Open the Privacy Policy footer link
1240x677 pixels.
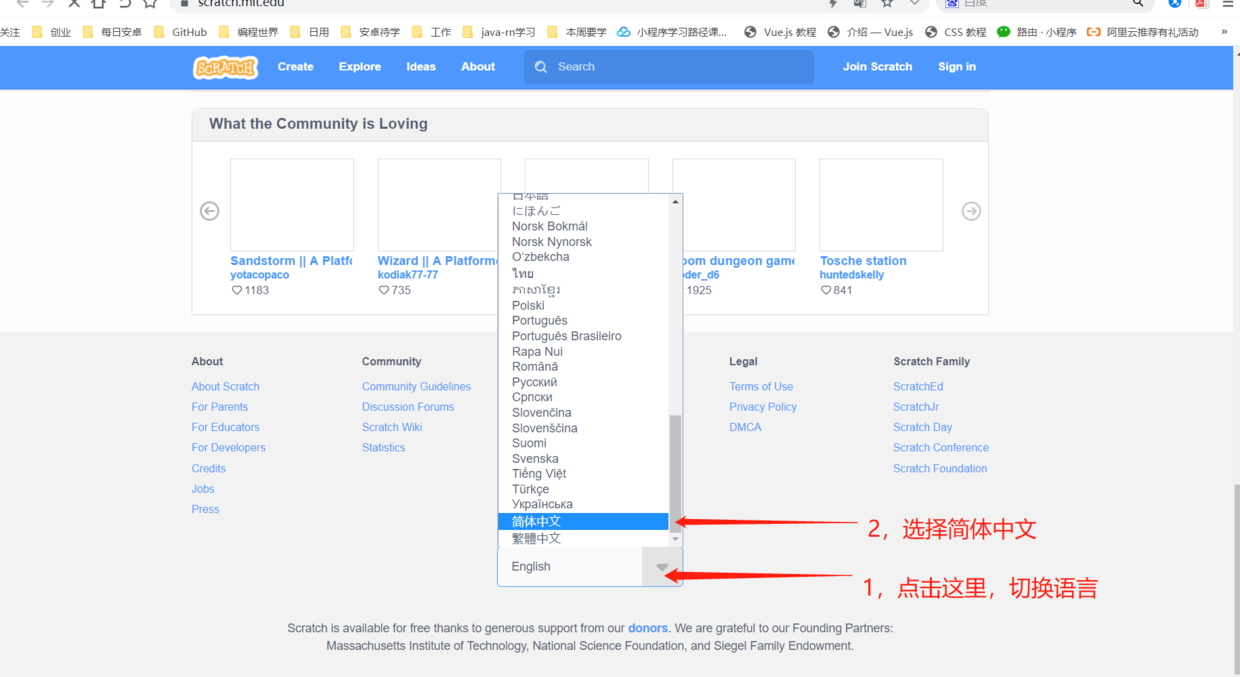tap(763, 407)
